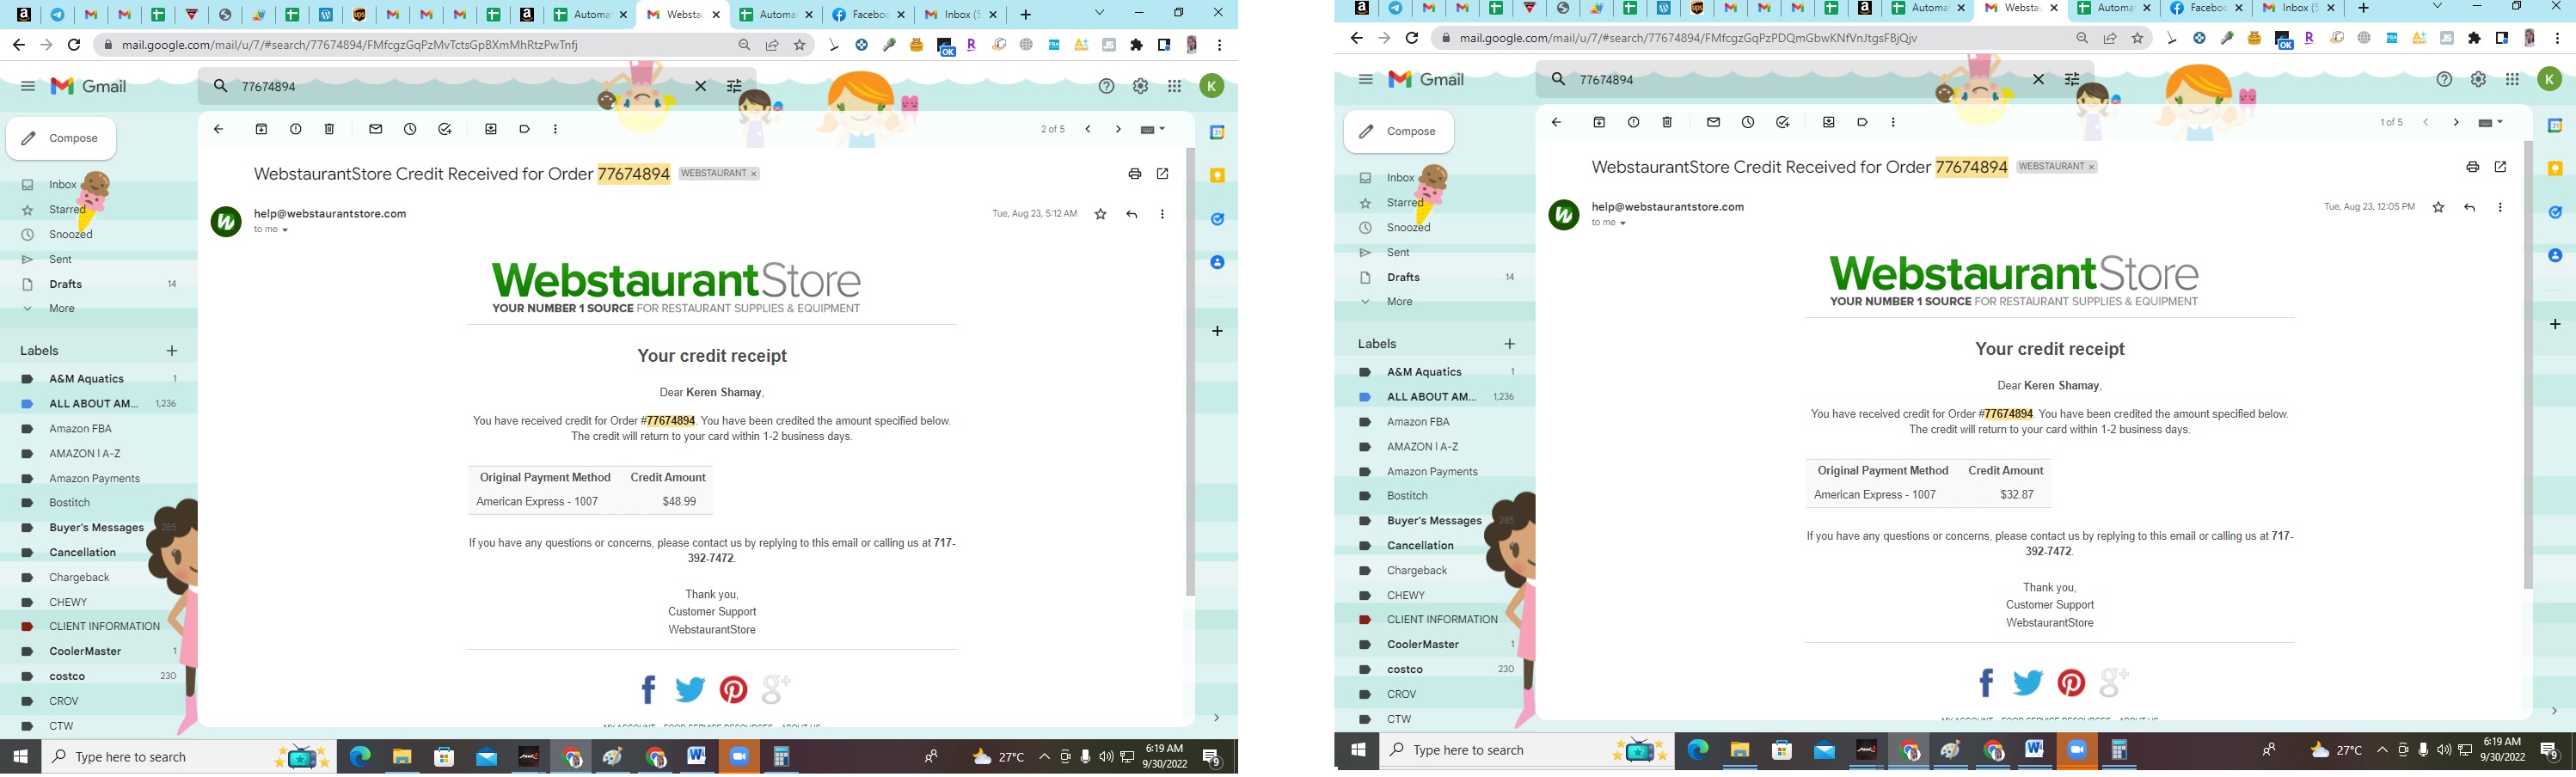2576x777 pixels.
Task: Click the left Gmail window's vertical scrollbar
Action: [x=1190, y=372]
